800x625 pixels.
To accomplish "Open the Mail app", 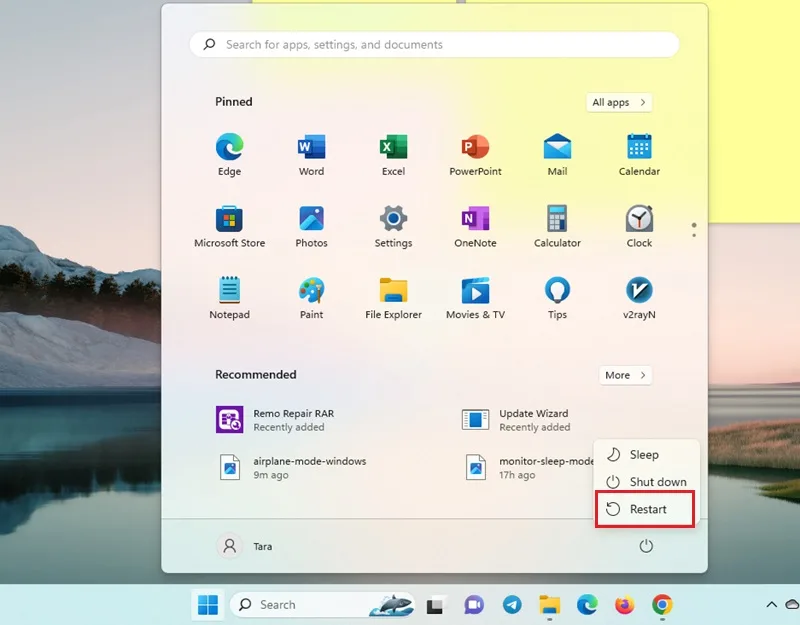I will 557,155.
